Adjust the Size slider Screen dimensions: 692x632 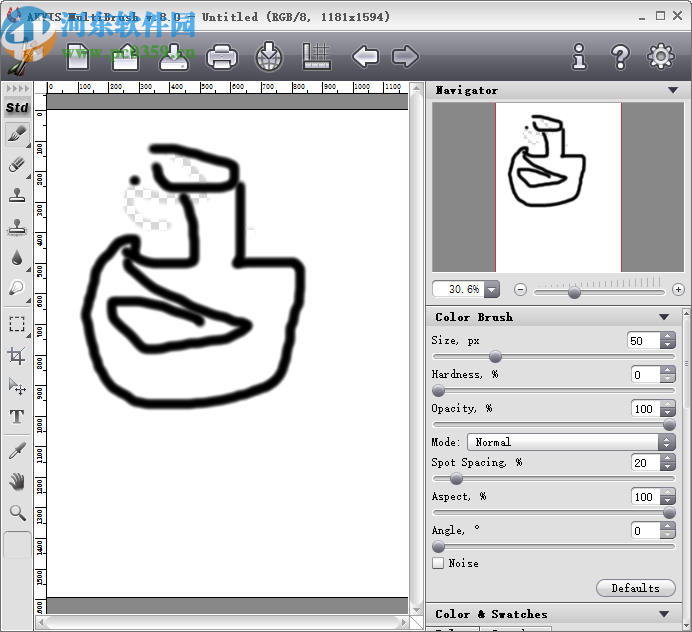pos(495,356)
